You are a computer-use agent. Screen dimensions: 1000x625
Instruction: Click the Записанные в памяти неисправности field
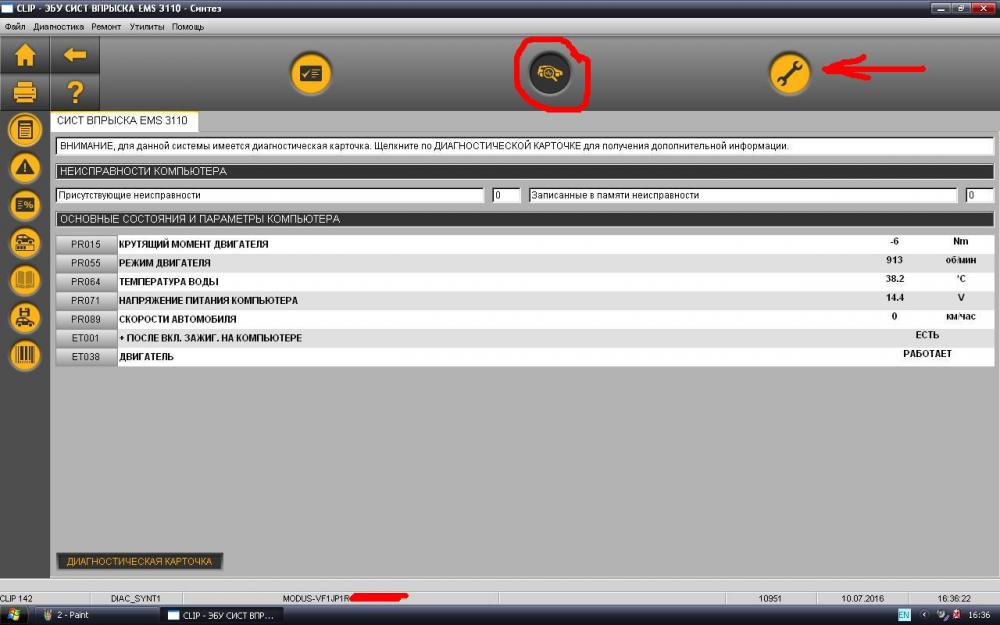click(743, 196)
